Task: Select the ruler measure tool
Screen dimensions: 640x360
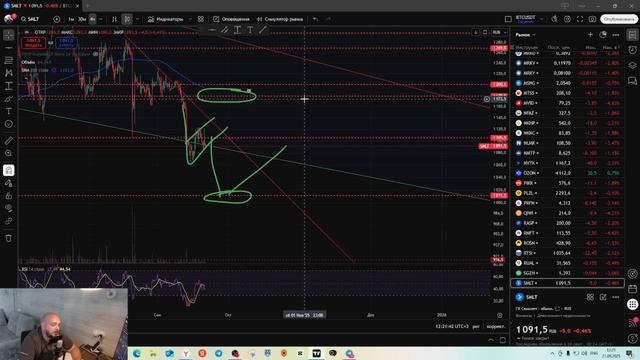Action: (9, 141)
